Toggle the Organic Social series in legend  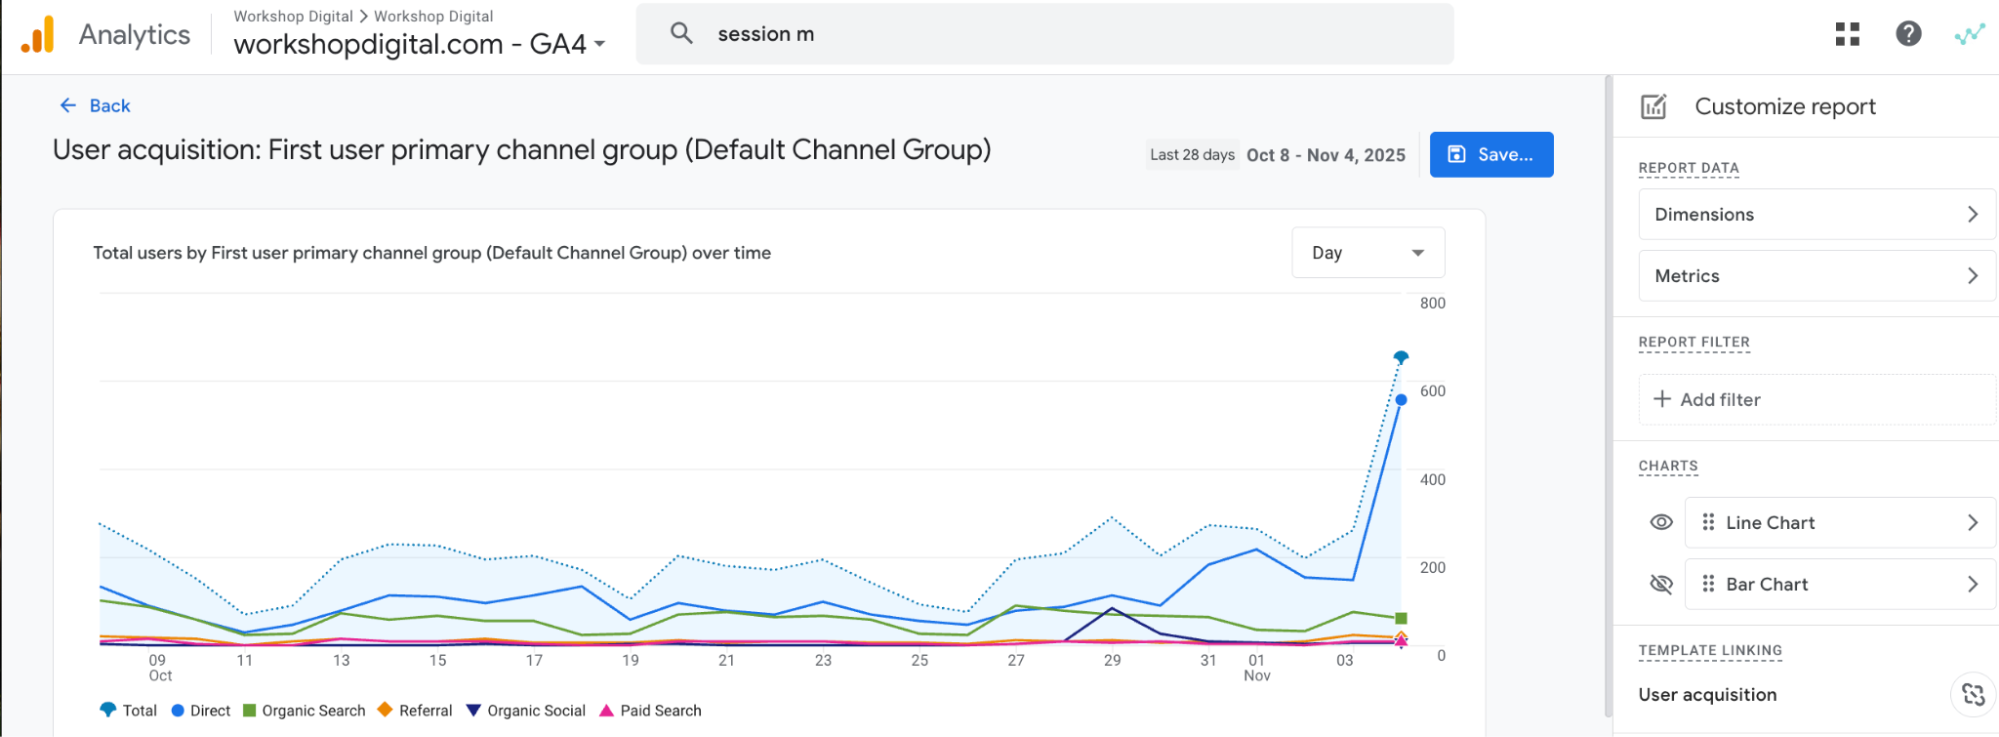pos(526,710)
